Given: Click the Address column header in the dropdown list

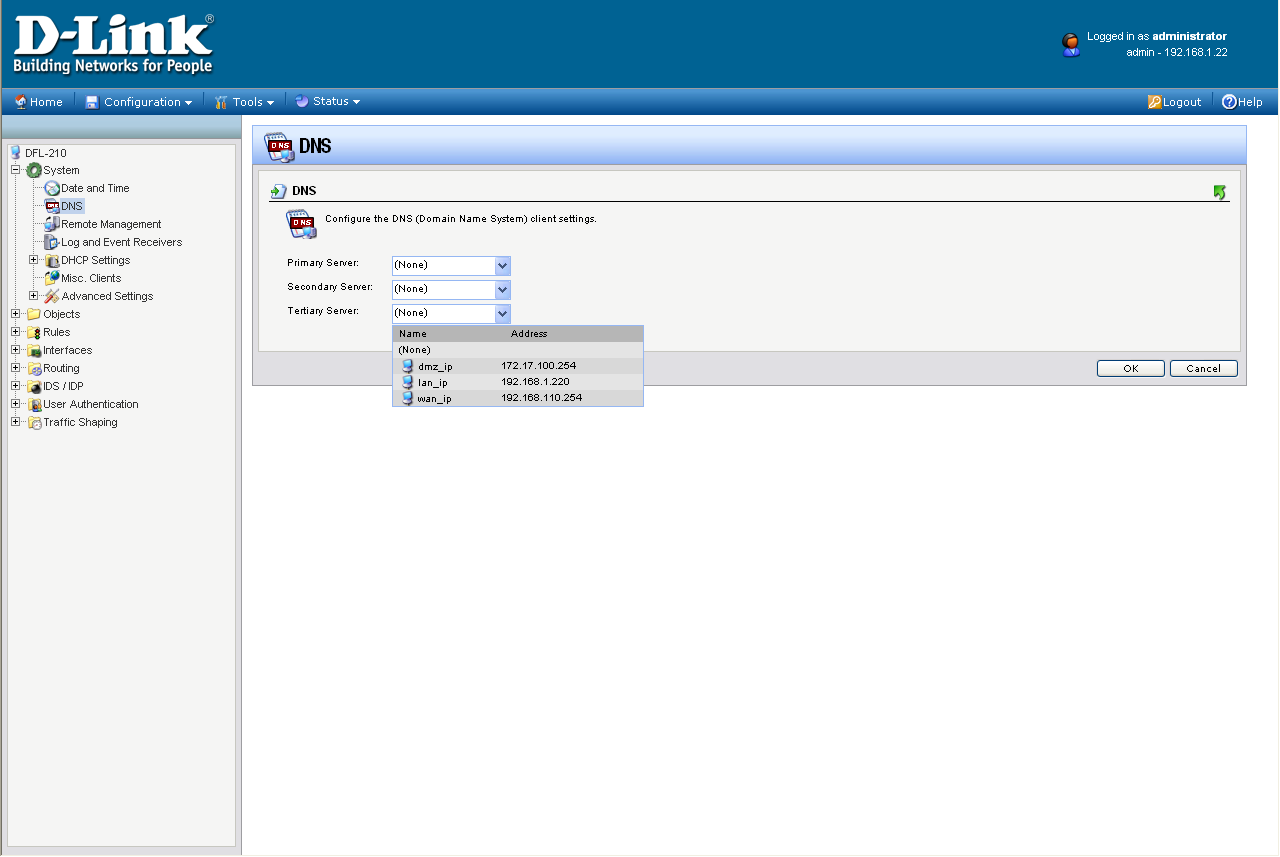Looking at the screenshot, I should [x=529, y=334].
